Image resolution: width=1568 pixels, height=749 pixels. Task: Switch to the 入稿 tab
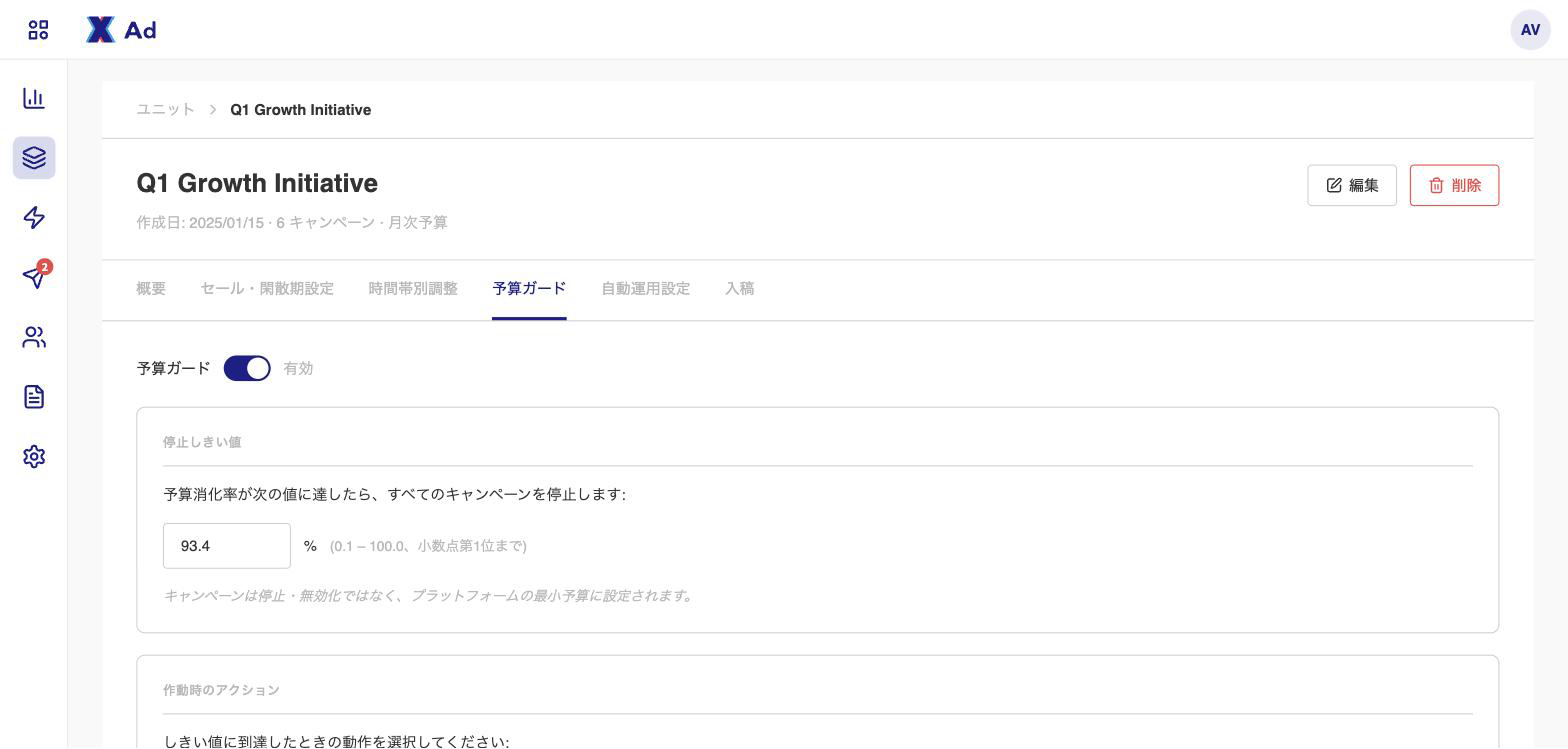point(740,289)
